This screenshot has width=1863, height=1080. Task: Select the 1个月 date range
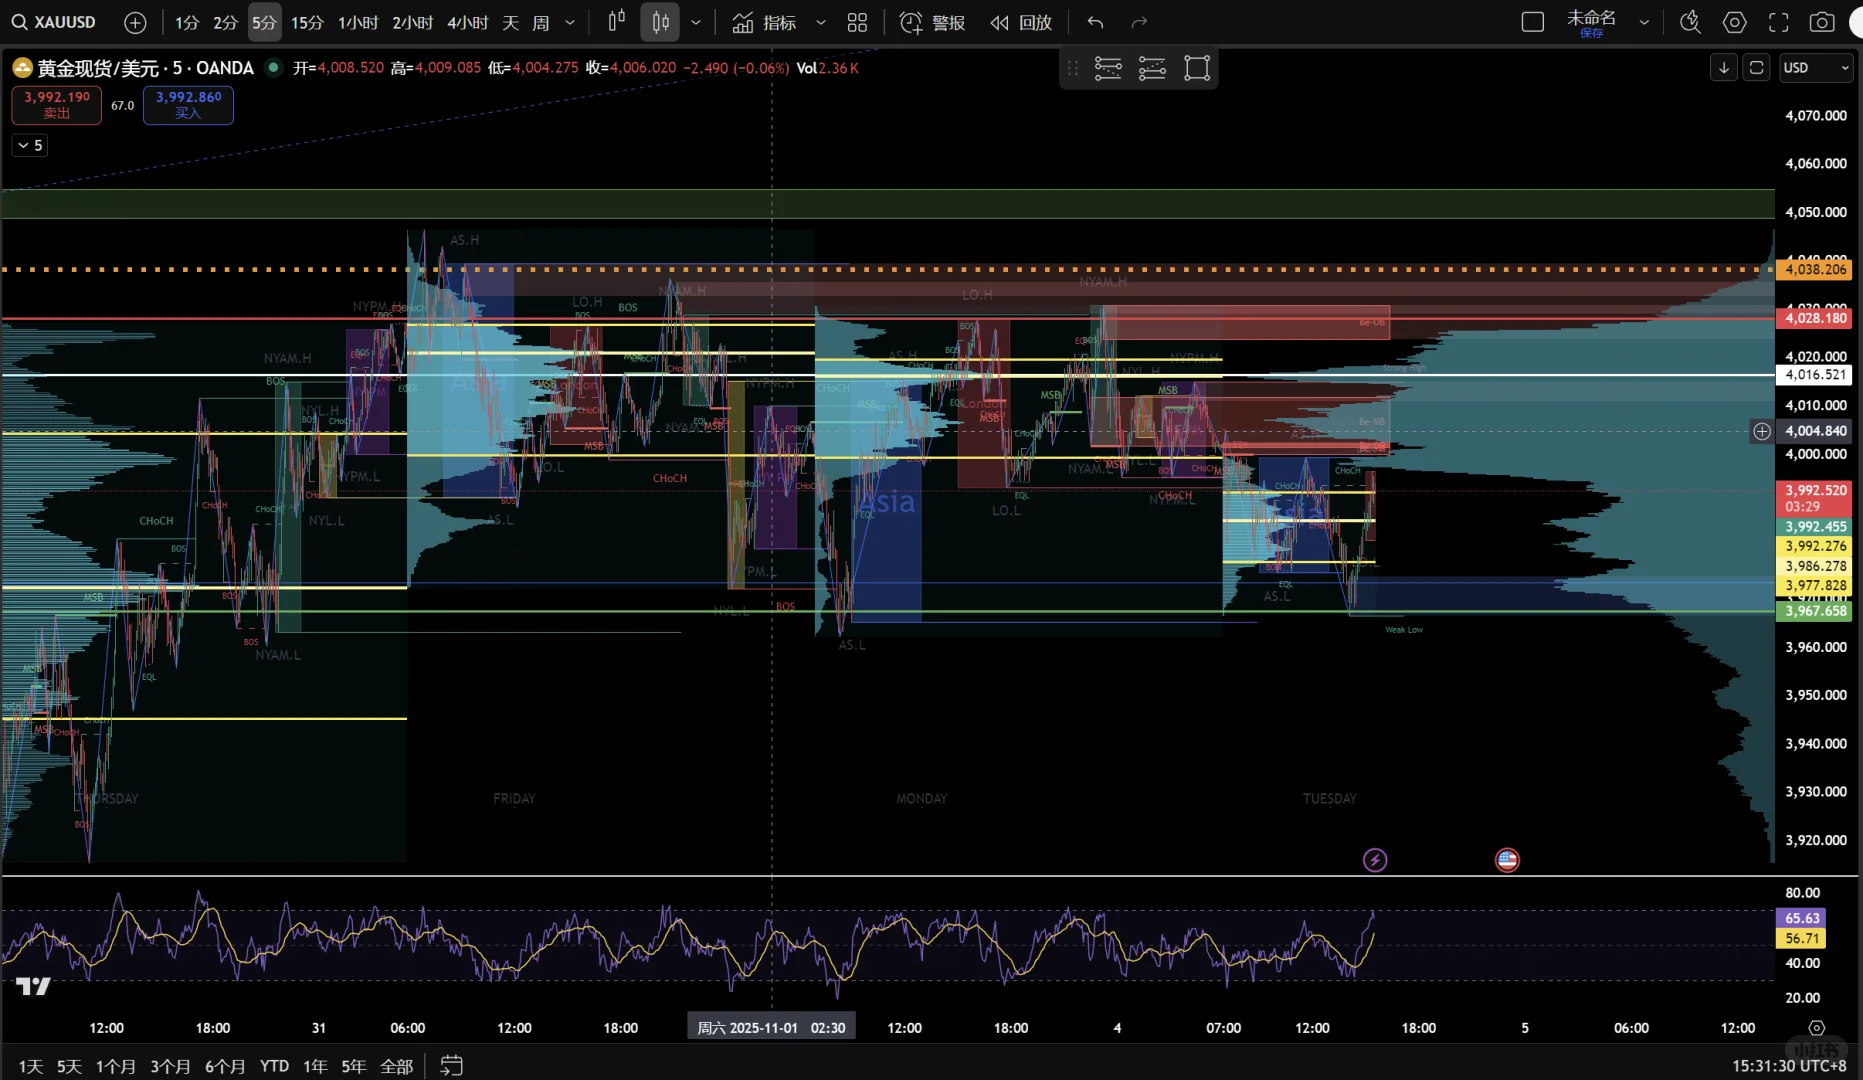click(115, 1066)
